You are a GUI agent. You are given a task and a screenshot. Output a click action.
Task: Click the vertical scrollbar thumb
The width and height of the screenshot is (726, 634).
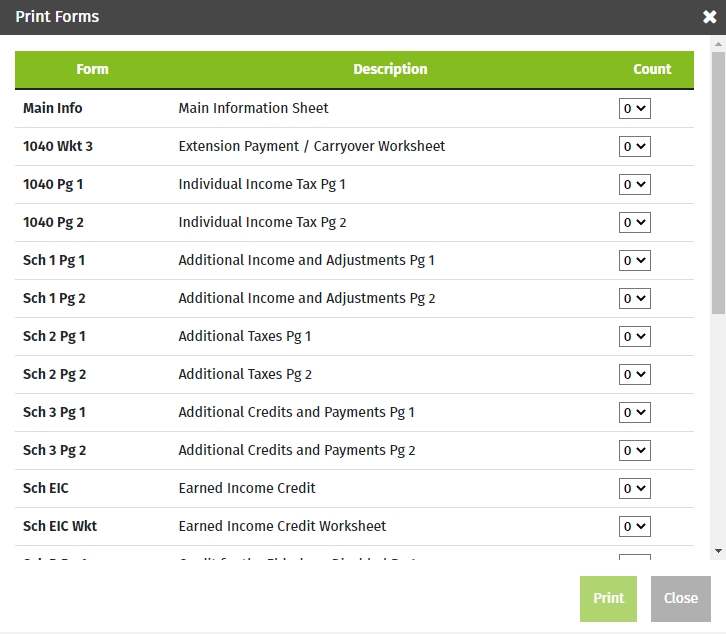pos(718,180)
